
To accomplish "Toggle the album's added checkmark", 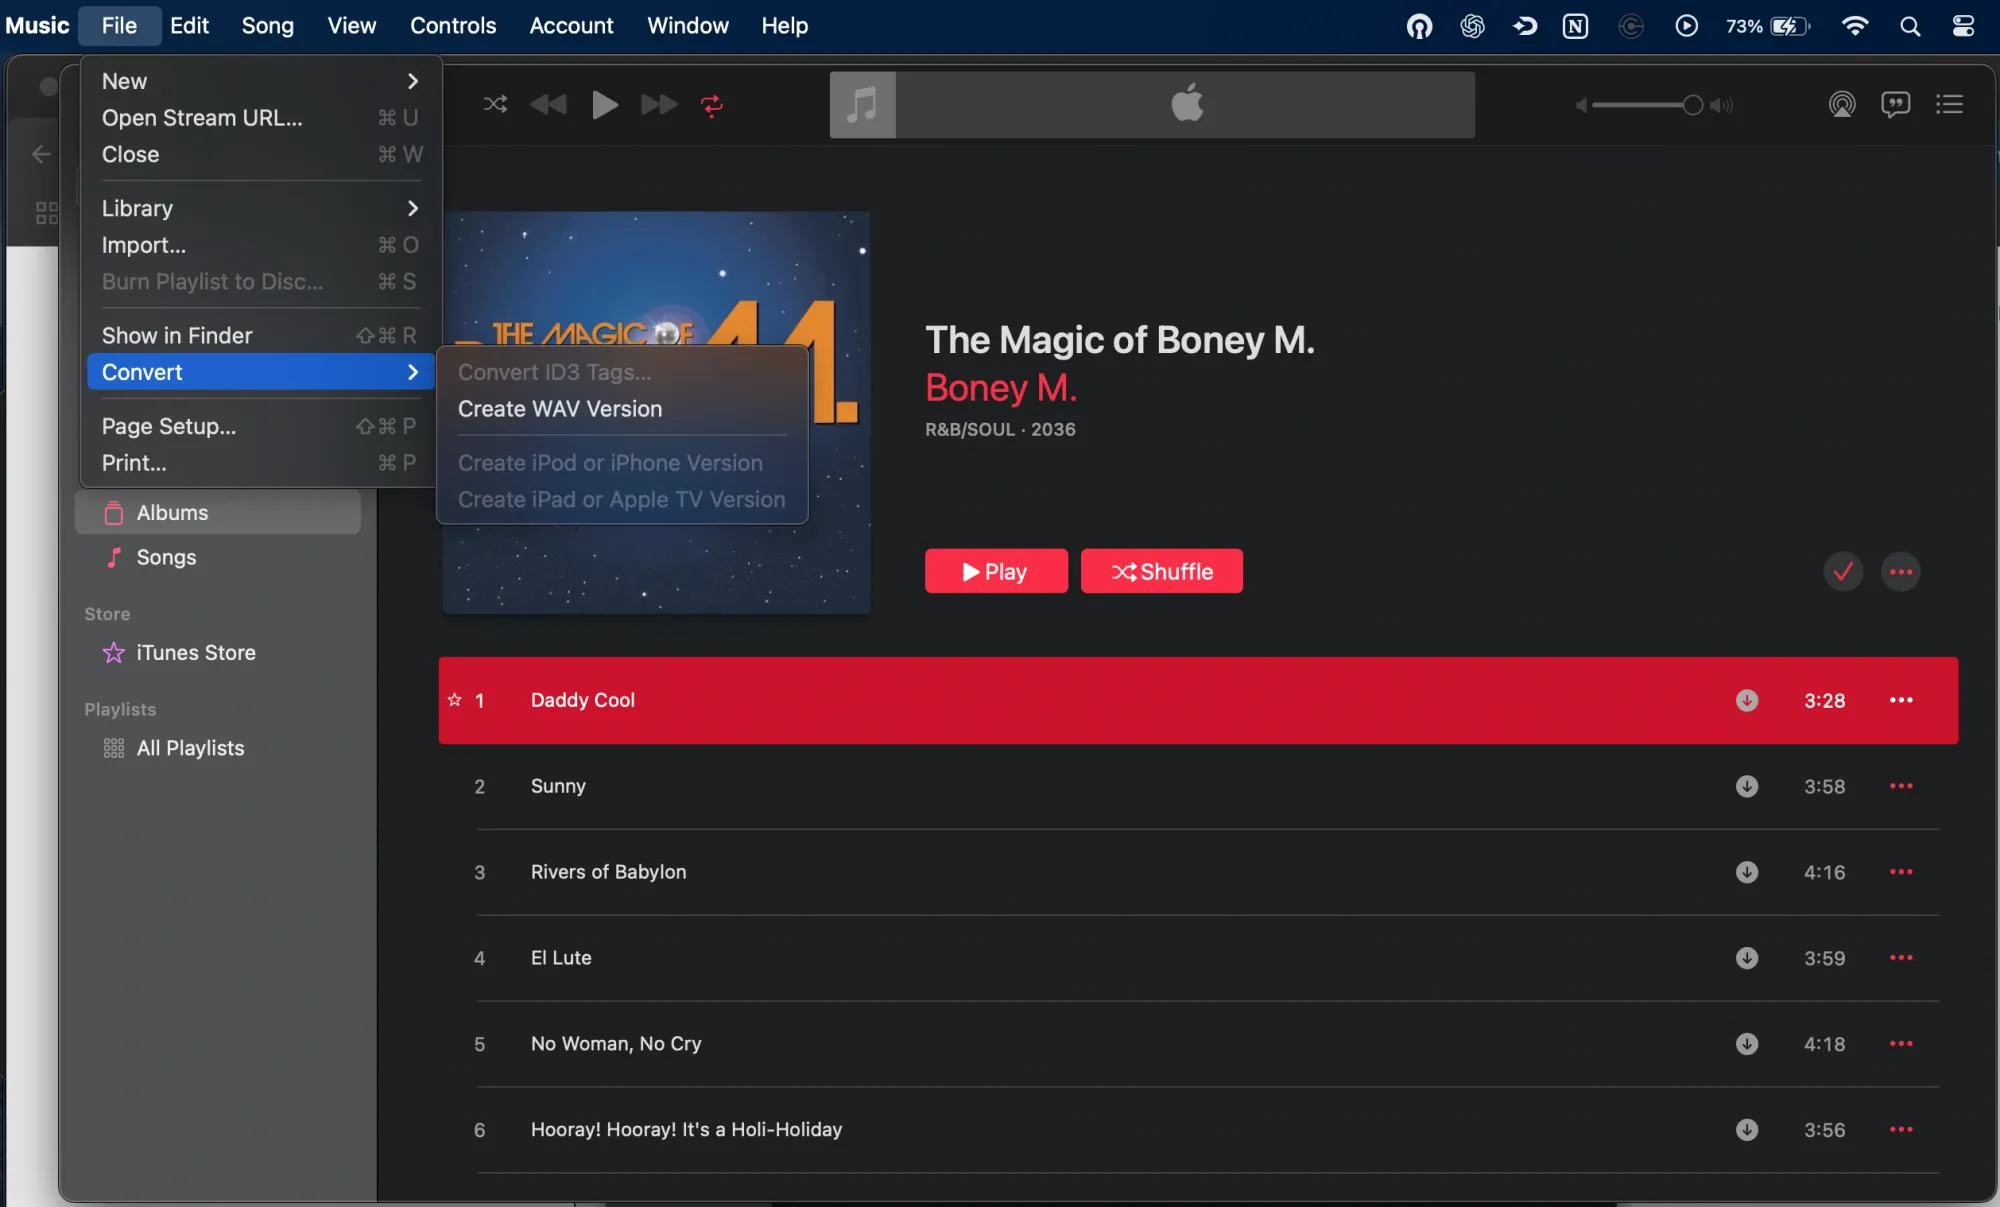I will click(1843, 571).
